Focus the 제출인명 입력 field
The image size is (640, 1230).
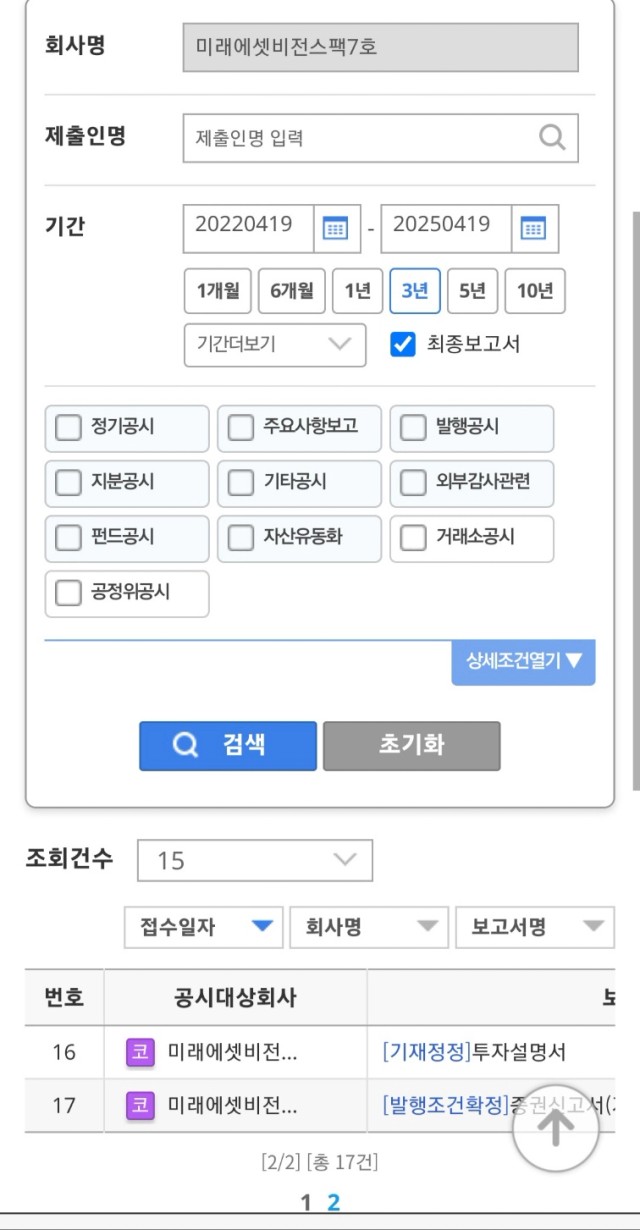pyautogui.click(x=380, y=138)
